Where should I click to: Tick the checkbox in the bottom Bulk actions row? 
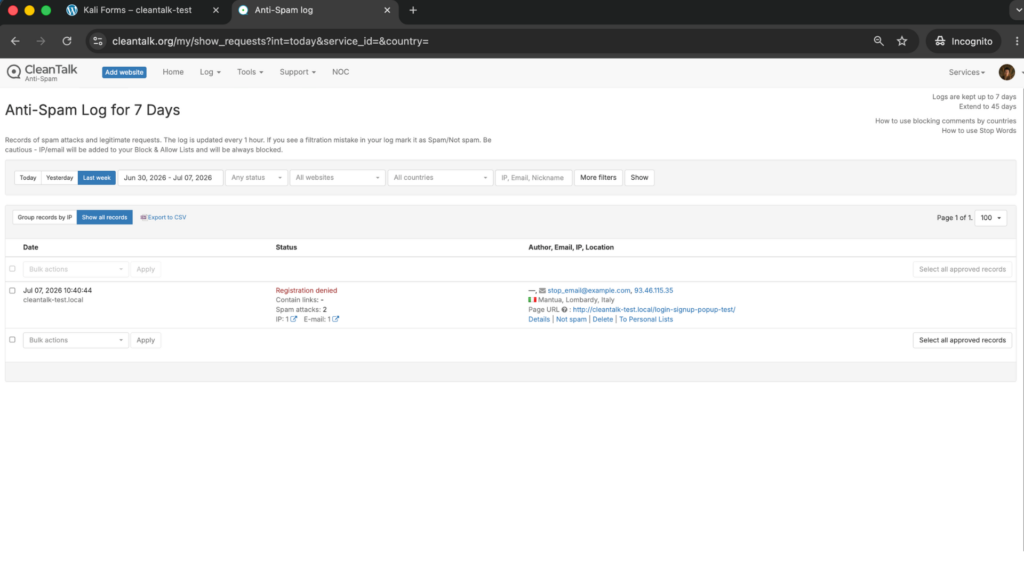pyautogui.click(x=12, y=340)
